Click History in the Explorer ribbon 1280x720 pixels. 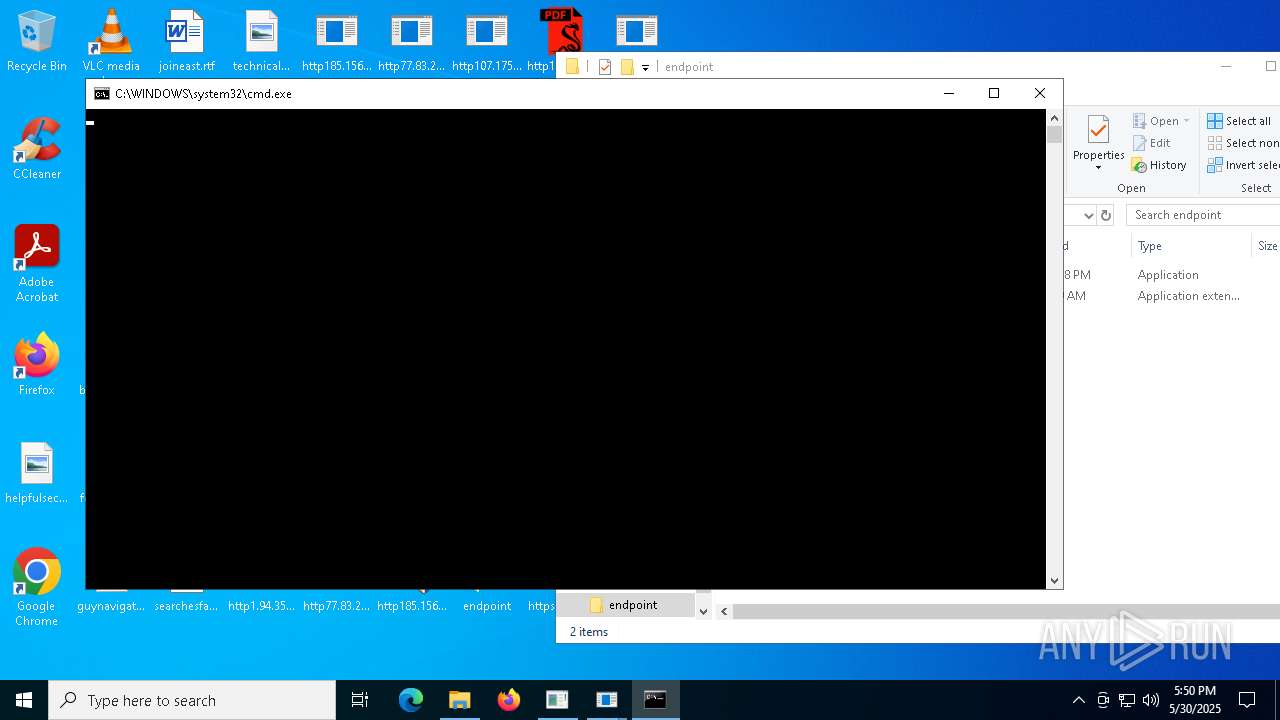(x=1159, y=165)
